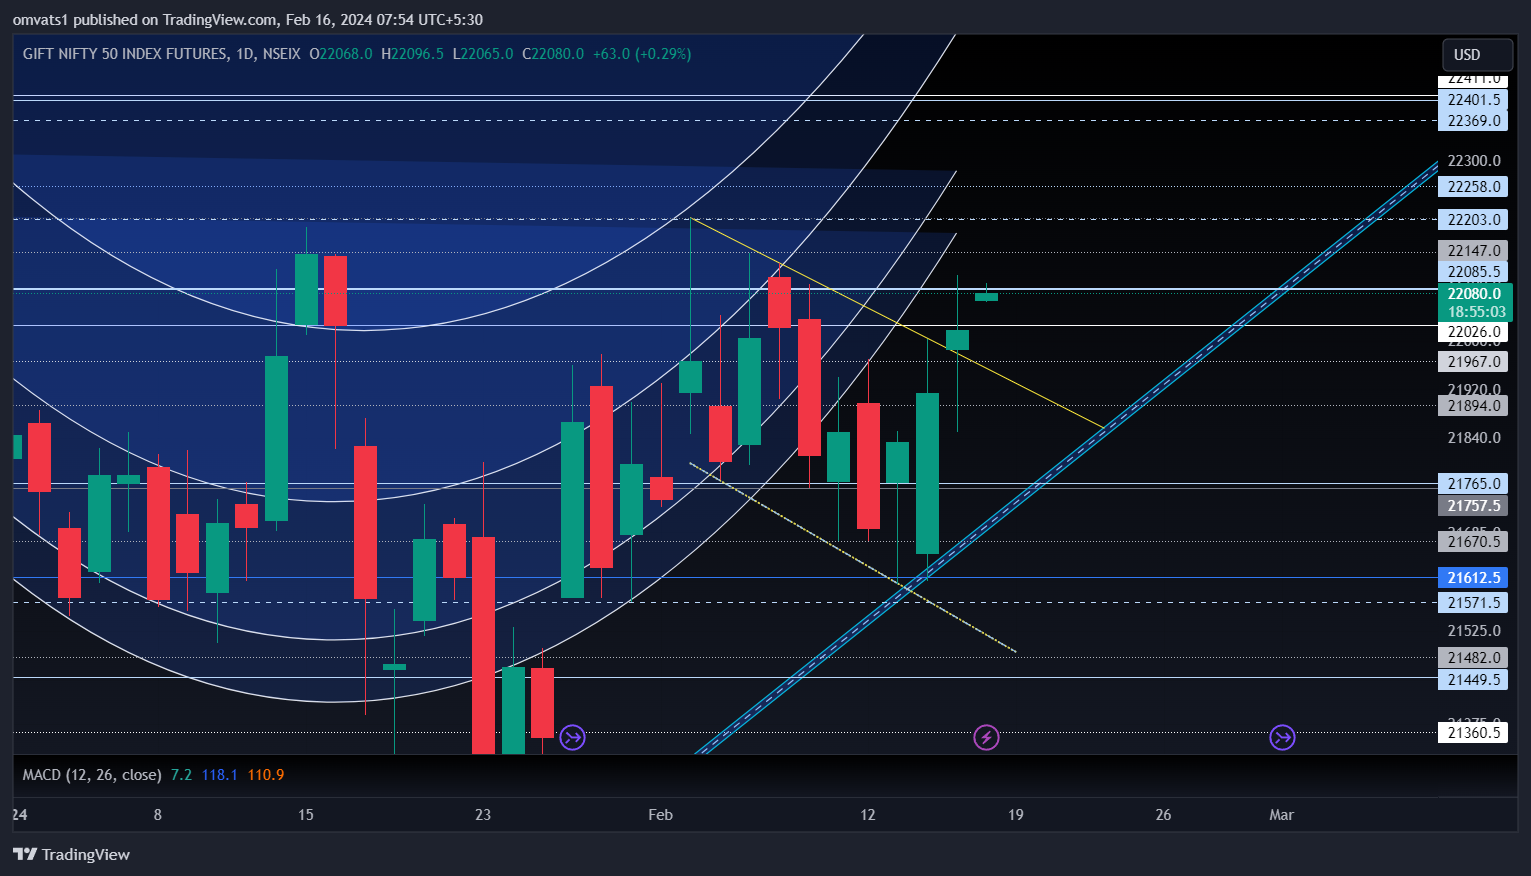Select the 22085.5 price label
Viewport: 1531px width, 876px height.
tap(1474, 272)
